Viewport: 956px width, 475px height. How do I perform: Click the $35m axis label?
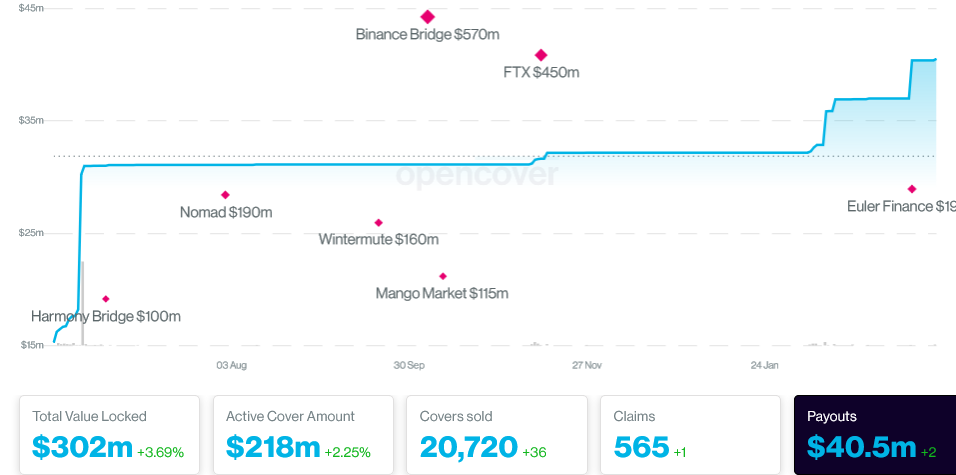[31, 120]
